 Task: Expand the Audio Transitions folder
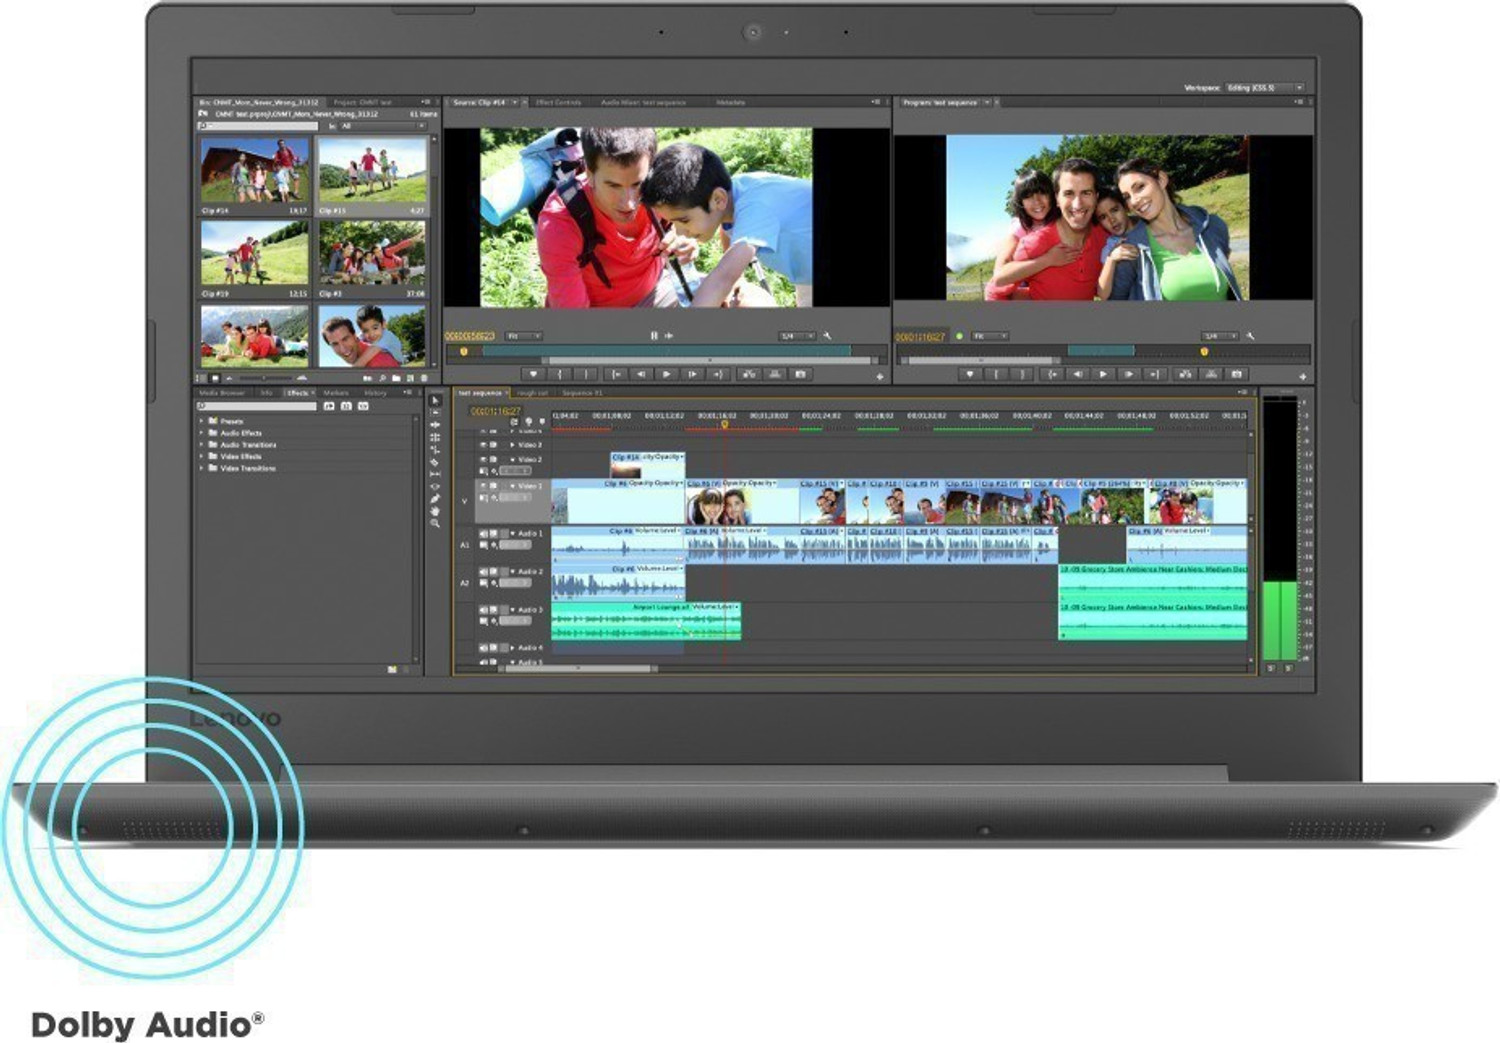(x=202, y=444)
